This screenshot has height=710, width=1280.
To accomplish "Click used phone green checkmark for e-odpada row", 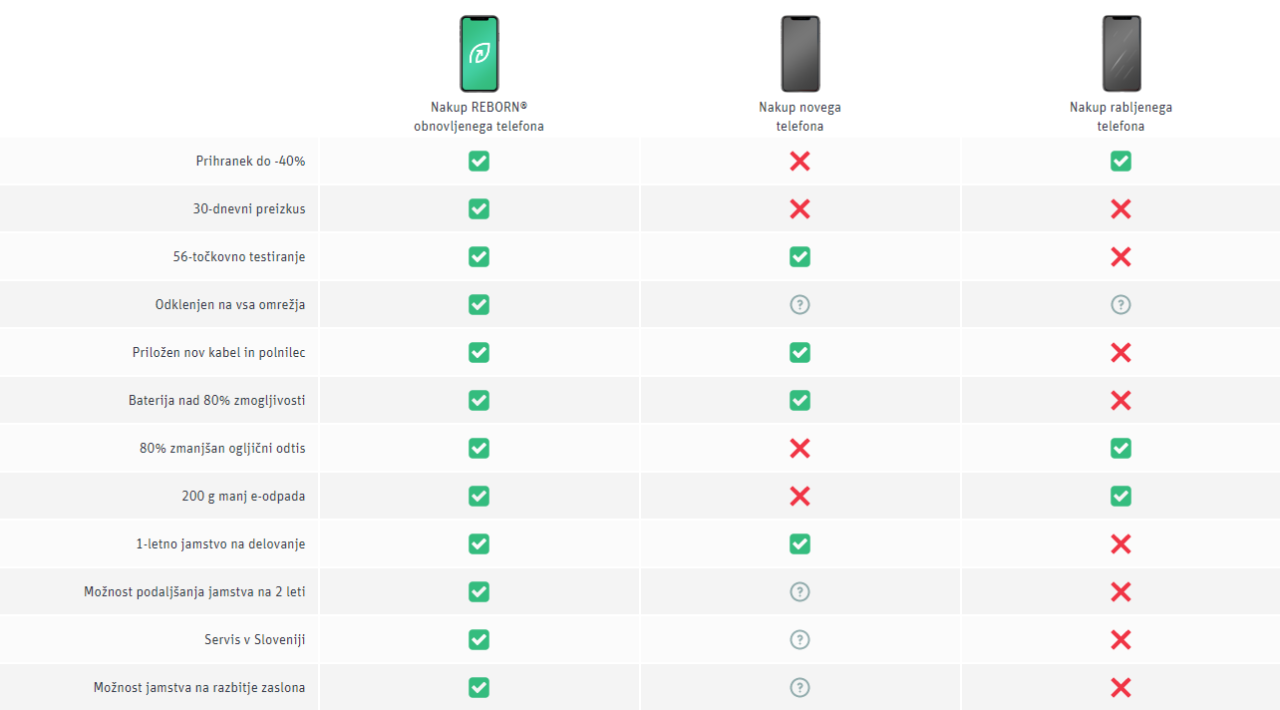I will pyautogui.click(x=1121, y=496).
